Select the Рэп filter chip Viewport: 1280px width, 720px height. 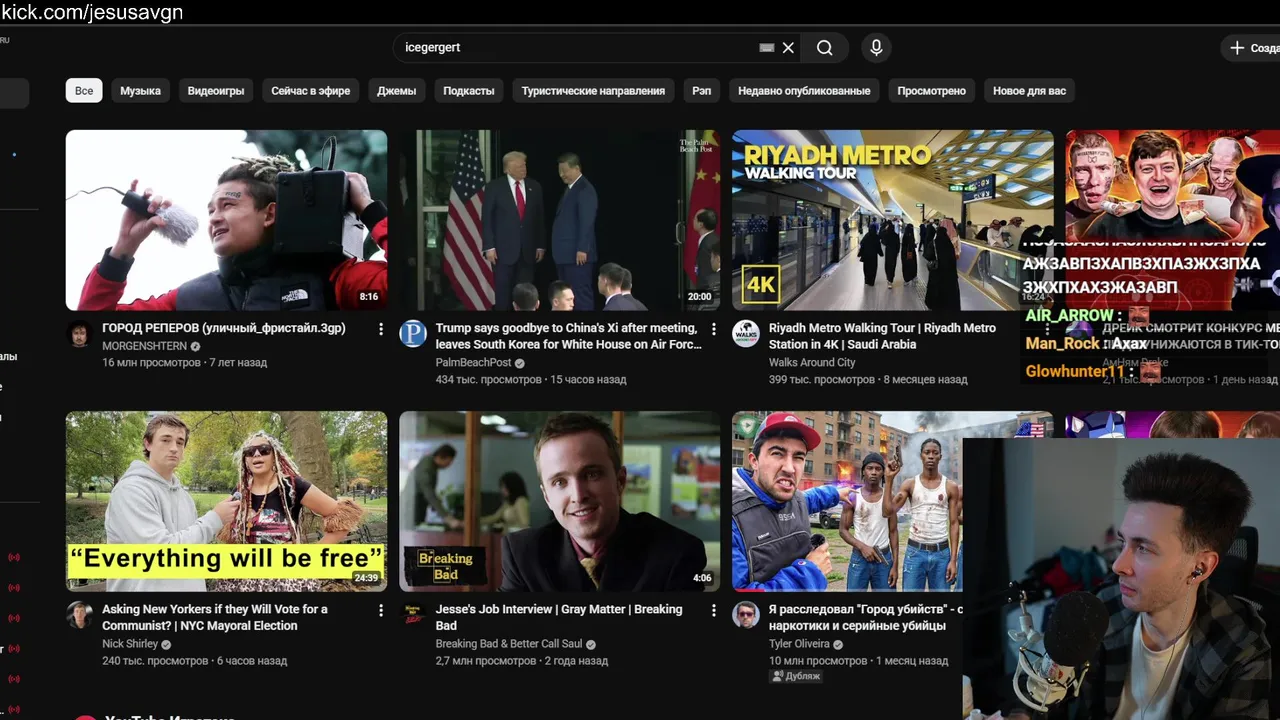pyautogui.click(x=702, y=90)
